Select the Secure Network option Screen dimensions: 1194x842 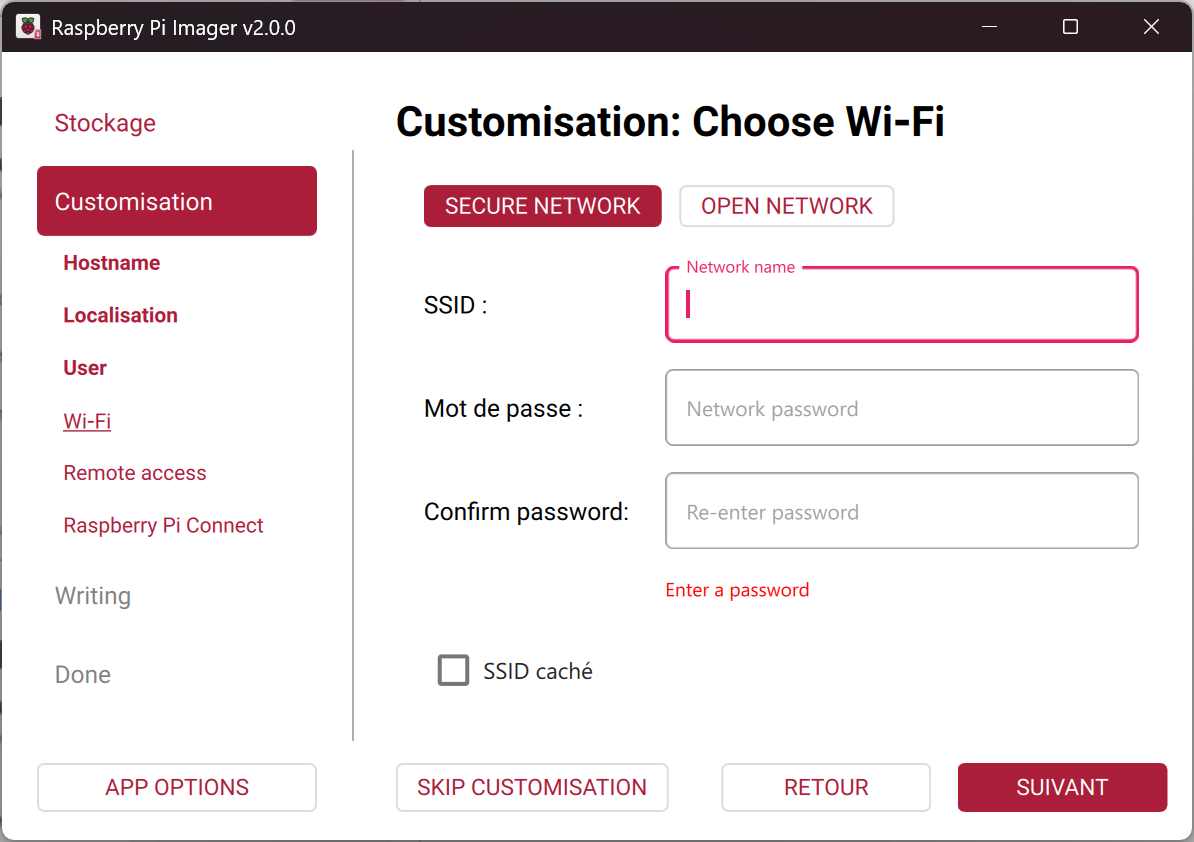pos(542,206)
